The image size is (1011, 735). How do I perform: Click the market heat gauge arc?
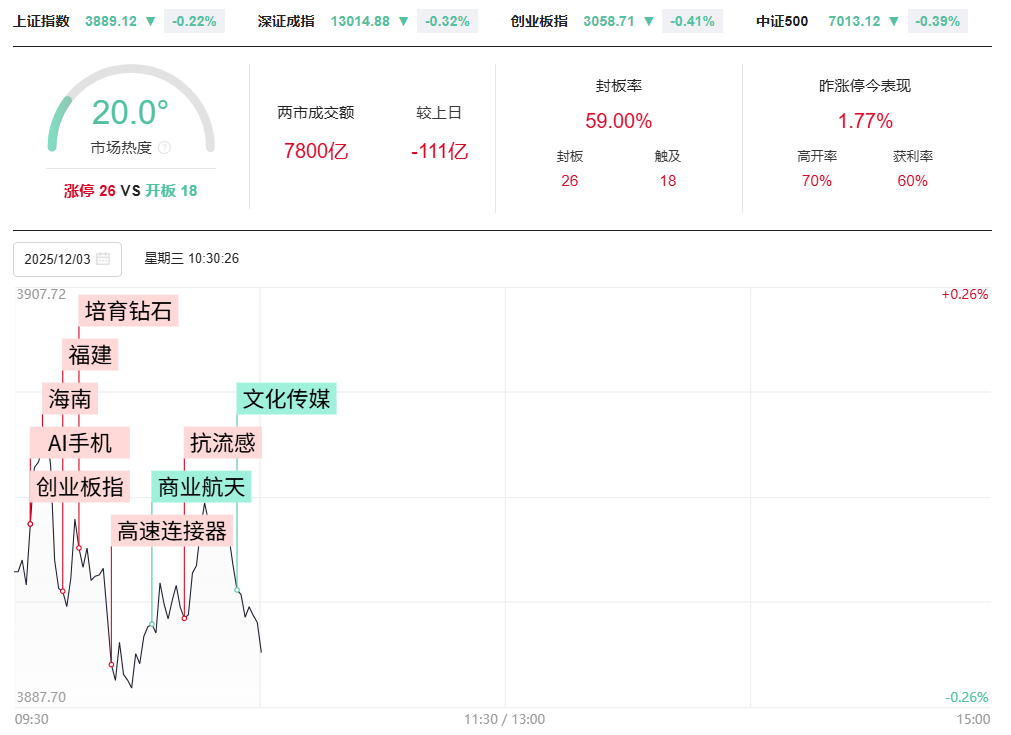[131, 80]
